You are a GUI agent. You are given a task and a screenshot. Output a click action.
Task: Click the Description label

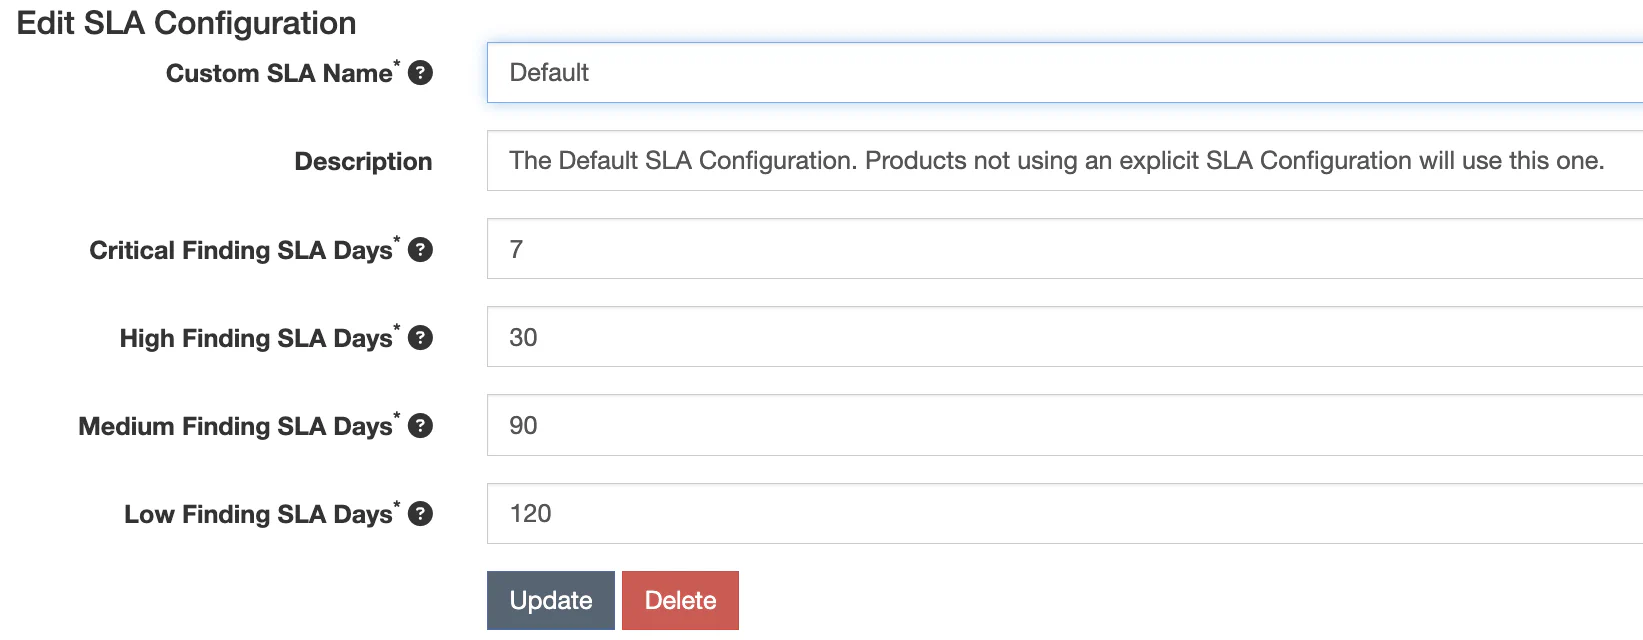coord(363,162)
